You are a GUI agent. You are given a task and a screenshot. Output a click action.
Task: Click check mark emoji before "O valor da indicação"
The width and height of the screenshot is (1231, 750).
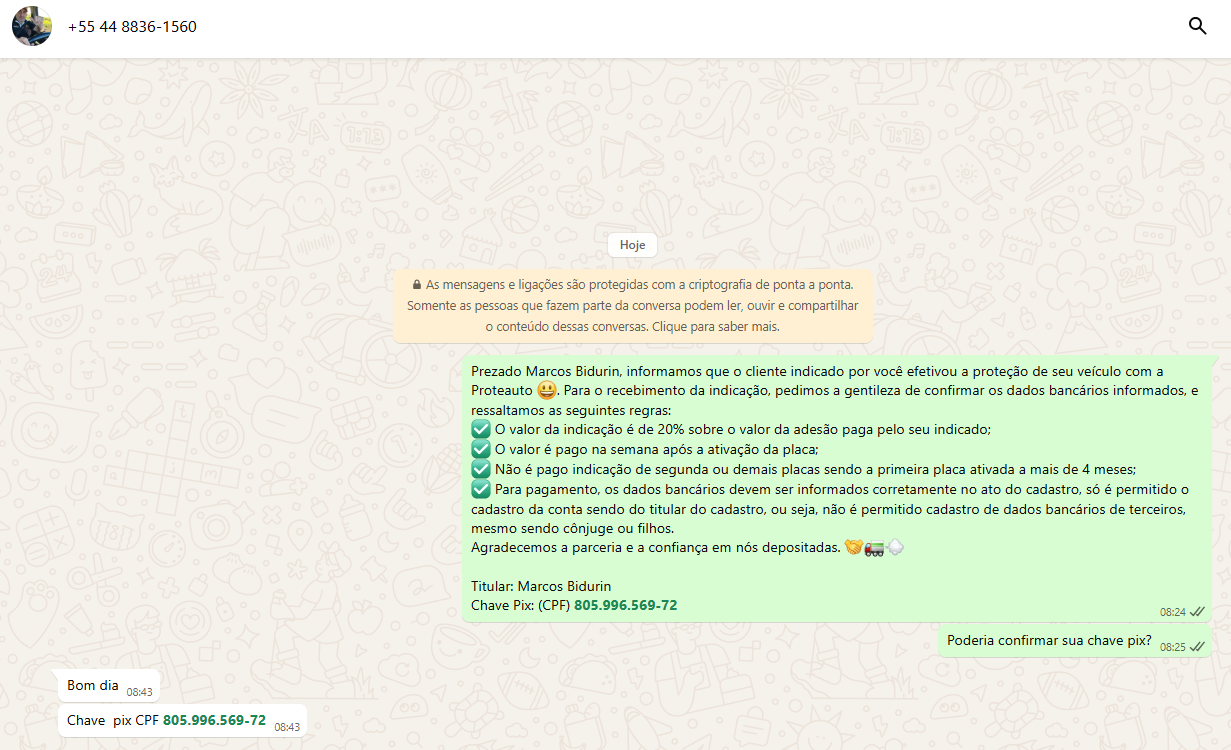point(481,429)
